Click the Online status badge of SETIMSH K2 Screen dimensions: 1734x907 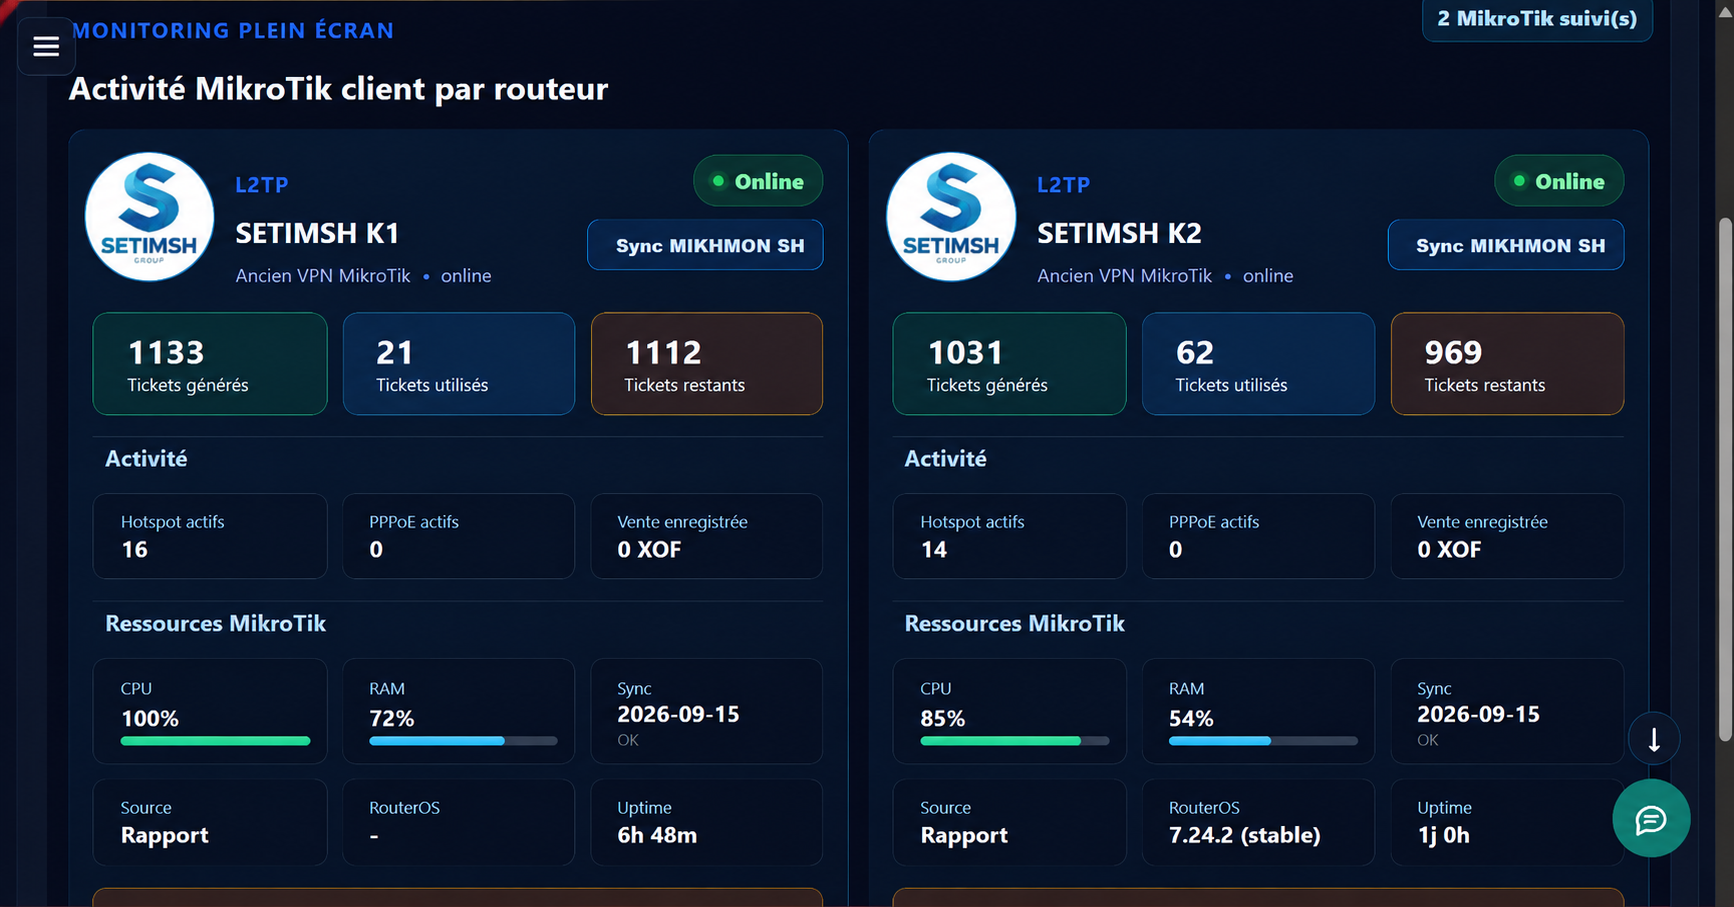(x=1559, y=181)
